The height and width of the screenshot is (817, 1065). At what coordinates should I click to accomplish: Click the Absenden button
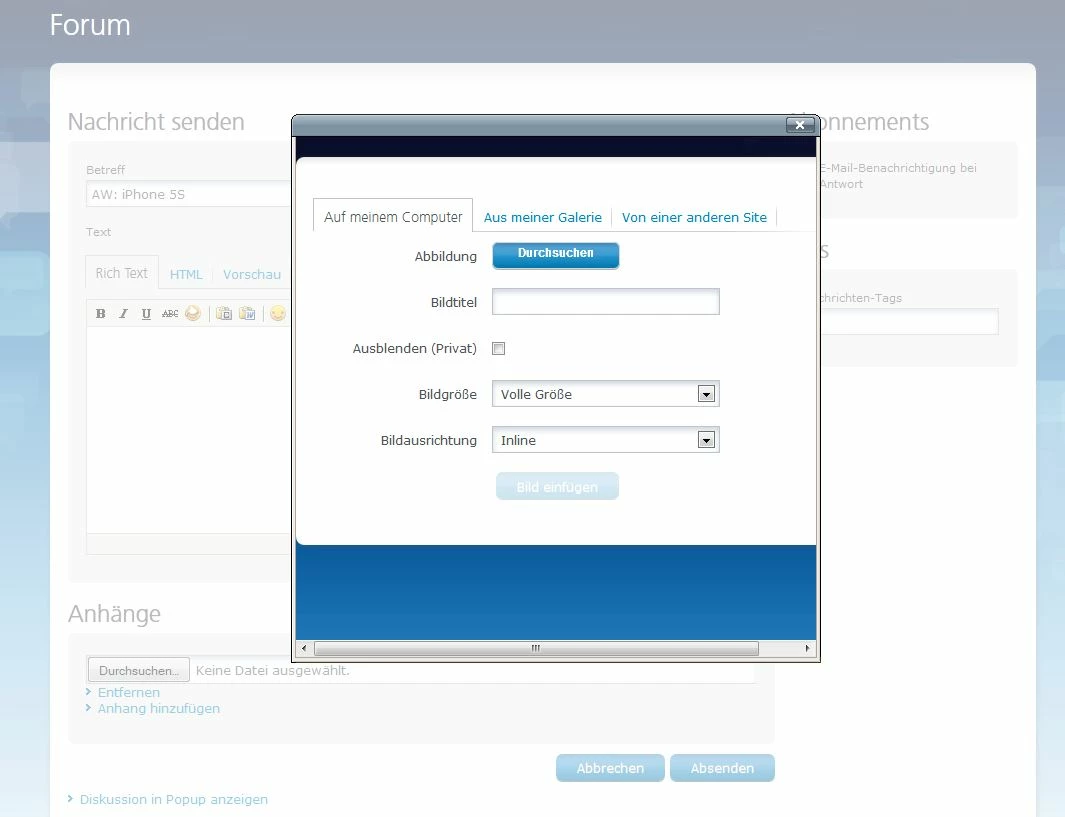click(722, 768)
